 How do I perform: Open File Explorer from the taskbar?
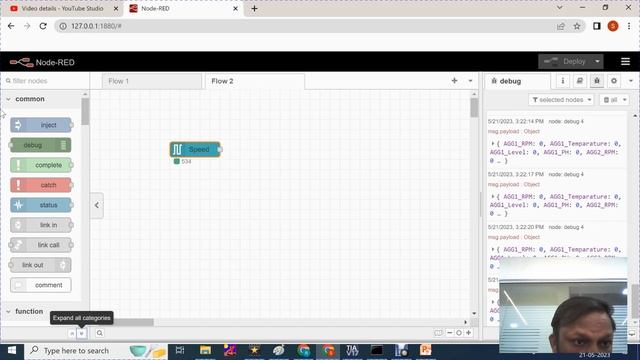[205, 350]
